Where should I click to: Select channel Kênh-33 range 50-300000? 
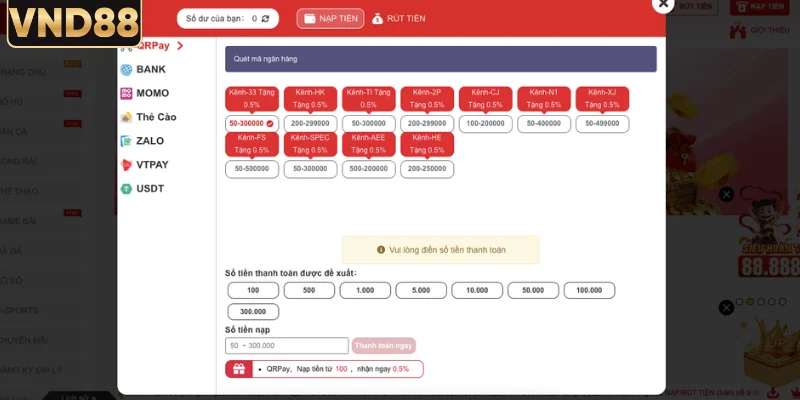click(x=252, y=123)
